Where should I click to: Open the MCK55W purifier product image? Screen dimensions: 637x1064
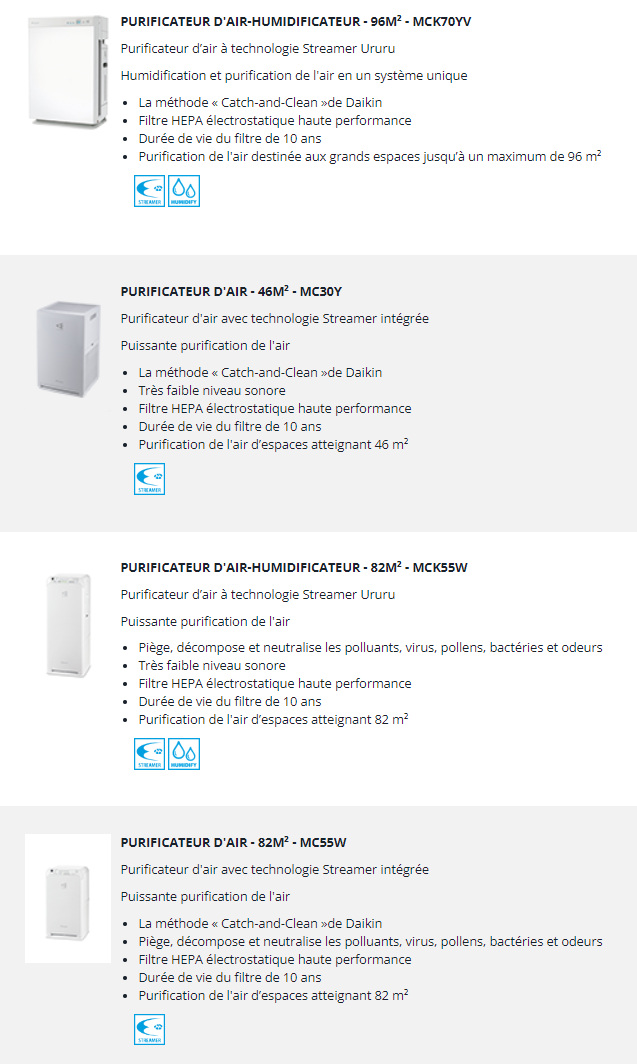click(68, 624)
